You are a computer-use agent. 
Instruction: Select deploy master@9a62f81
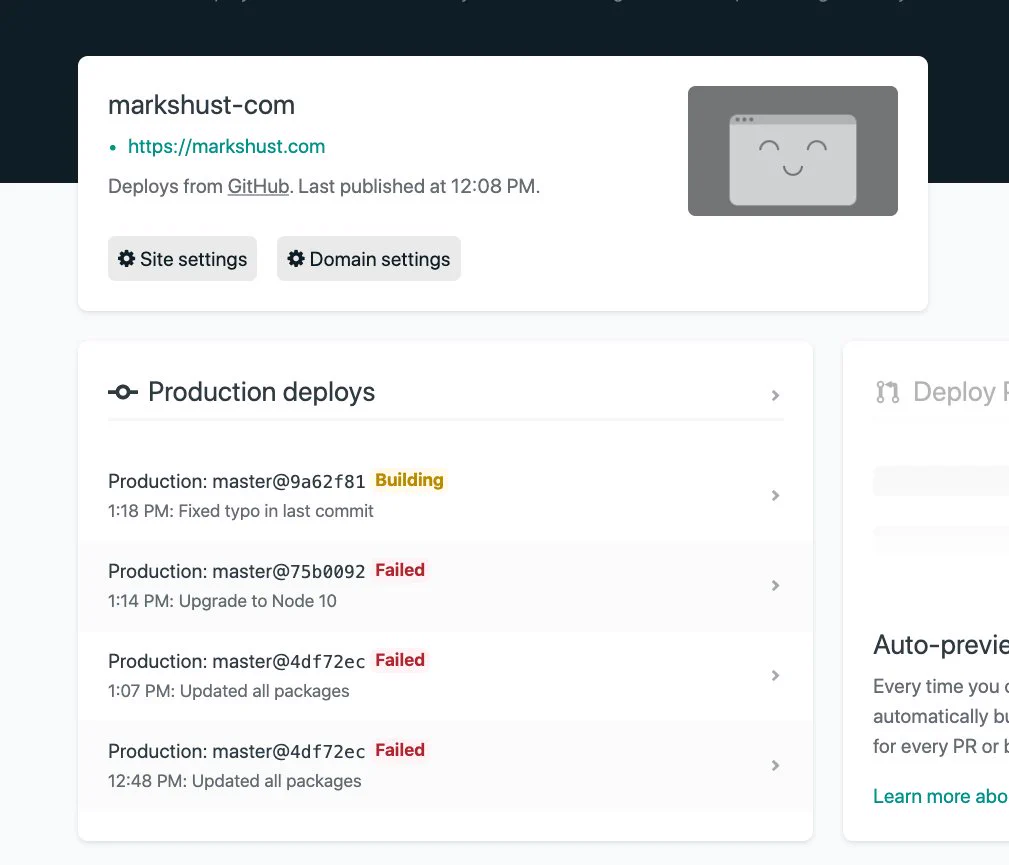pos(445,496)
